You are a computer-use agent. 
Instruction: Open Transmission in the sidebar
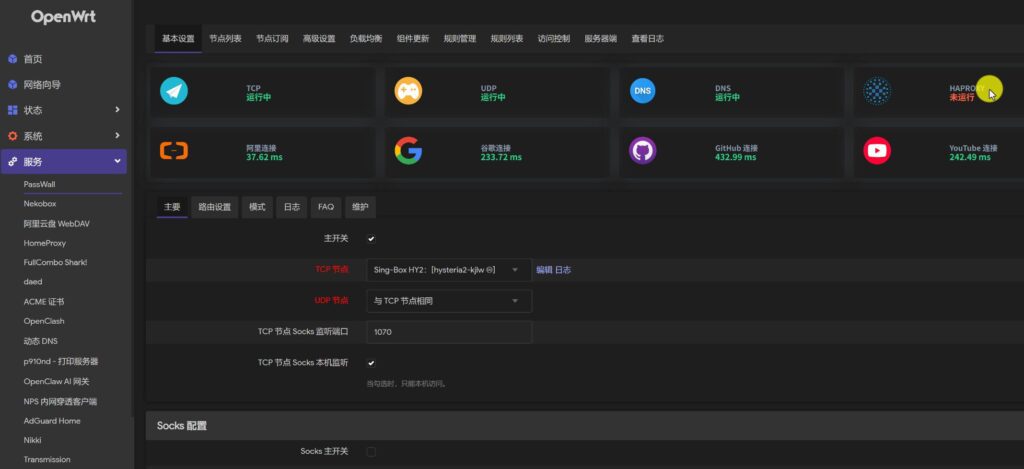47,459
